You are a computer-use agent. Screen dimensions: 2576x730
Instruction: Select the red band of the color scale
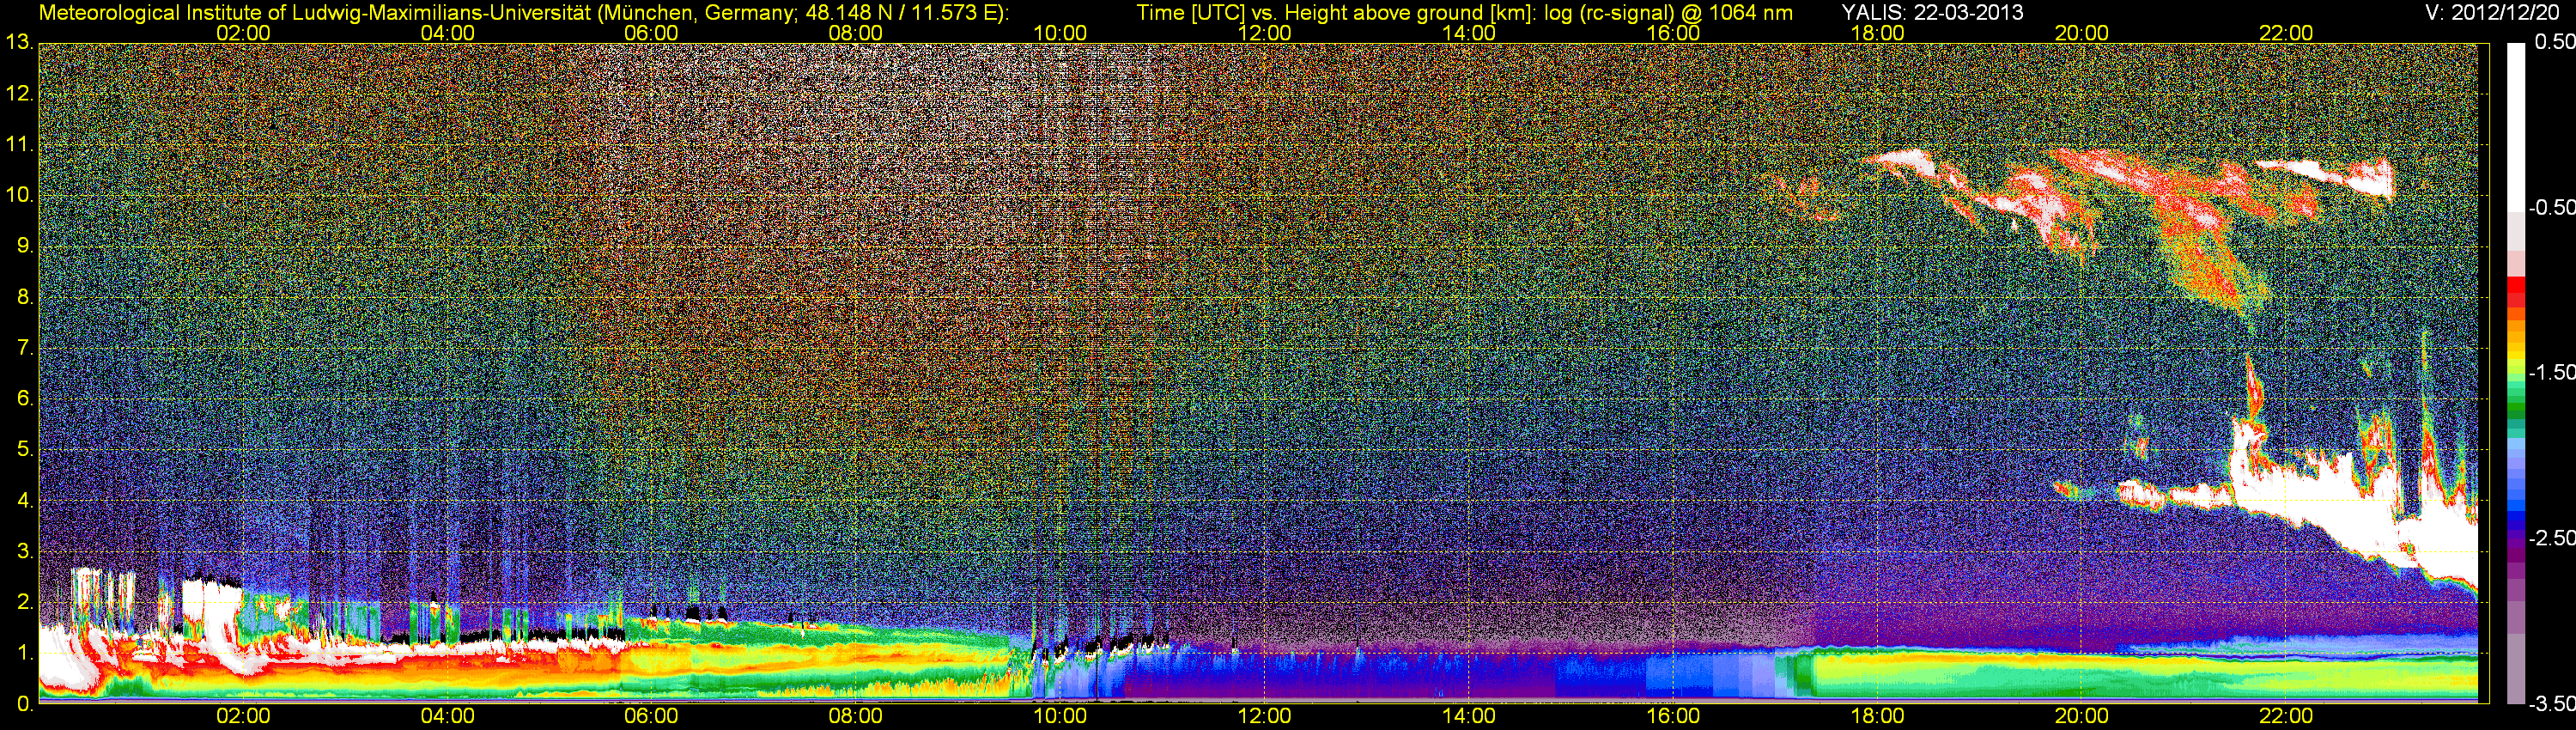(2515, 285)
